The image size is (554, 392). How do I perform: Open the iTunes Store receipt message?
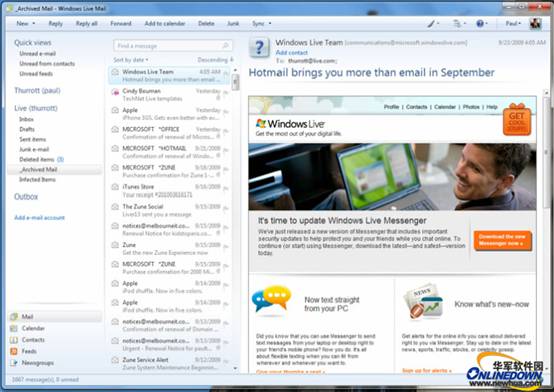[x=170, y=191]
